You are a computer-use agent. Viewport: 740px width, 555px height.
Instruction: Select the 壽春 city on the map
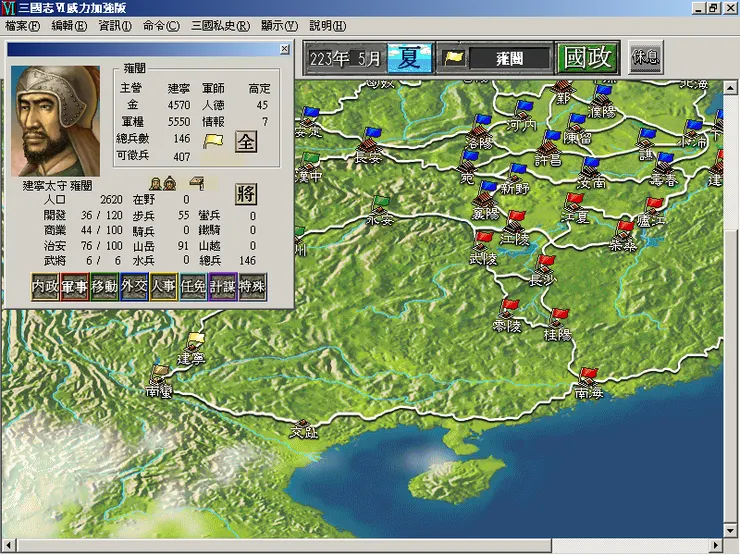[x=664, y=170]
